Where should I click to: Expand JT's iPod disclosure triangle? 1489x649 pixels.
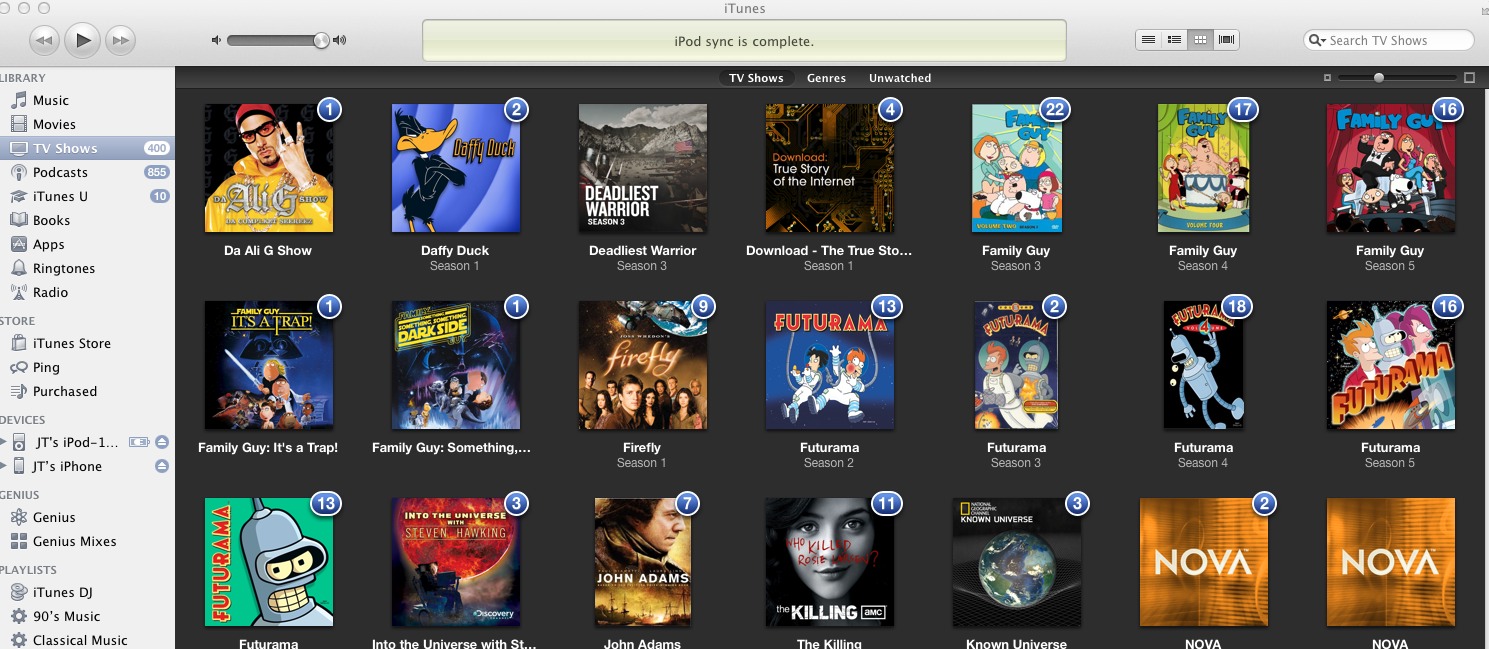coord(3,442)
